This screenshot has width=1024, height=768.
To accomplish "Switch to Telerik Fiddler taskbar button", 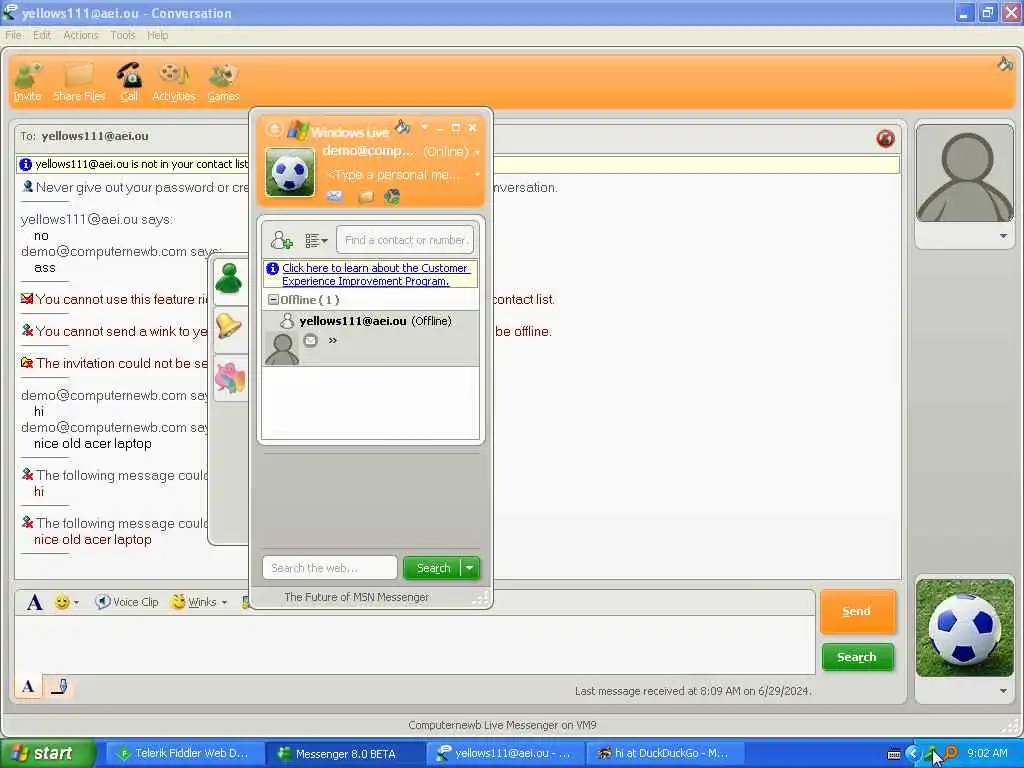I will pos(183,753).
